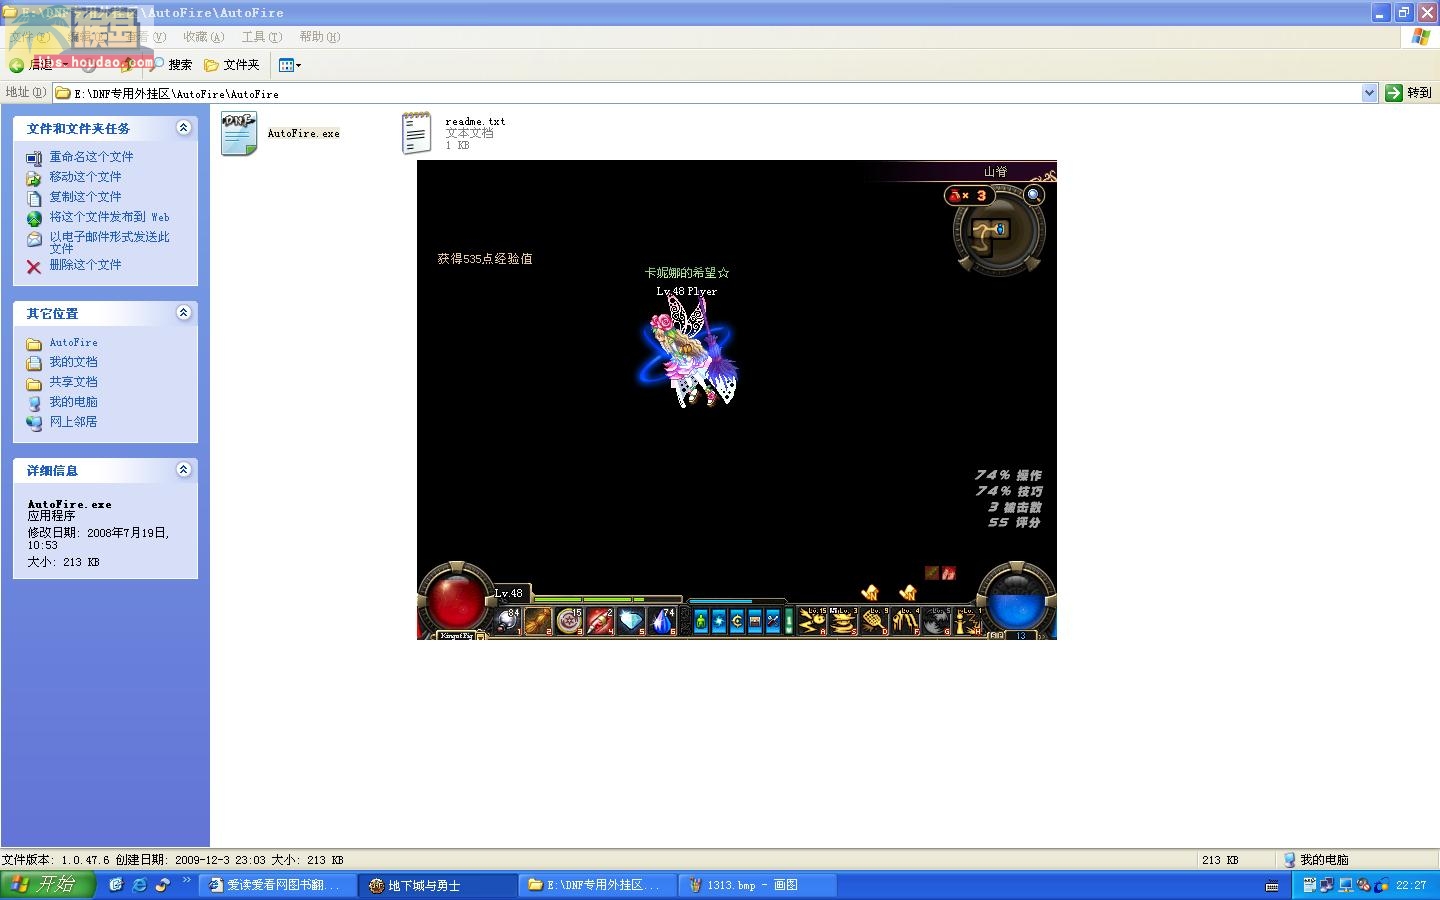The height and width of the screenshot is (900, 1440).
Task: Switch to 地下城与勇士 taskbar window
Action: [438, 885]
